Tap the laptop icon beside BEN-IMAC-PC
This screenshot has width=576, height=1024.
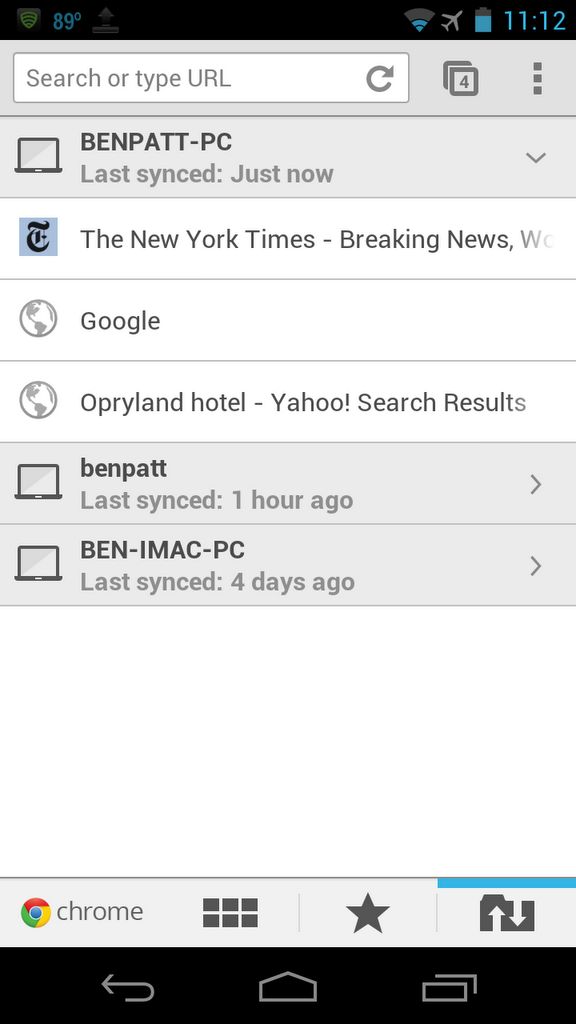(38, 564)
